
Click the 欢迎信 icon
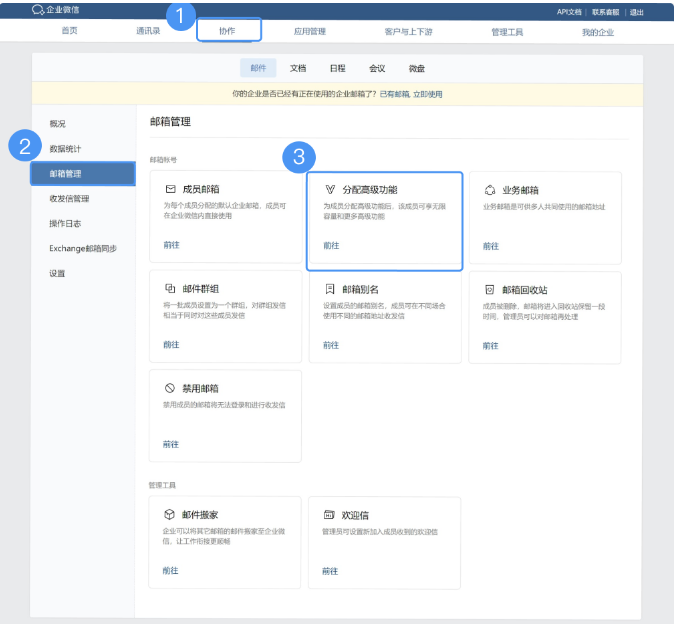(x=329, y=514)
